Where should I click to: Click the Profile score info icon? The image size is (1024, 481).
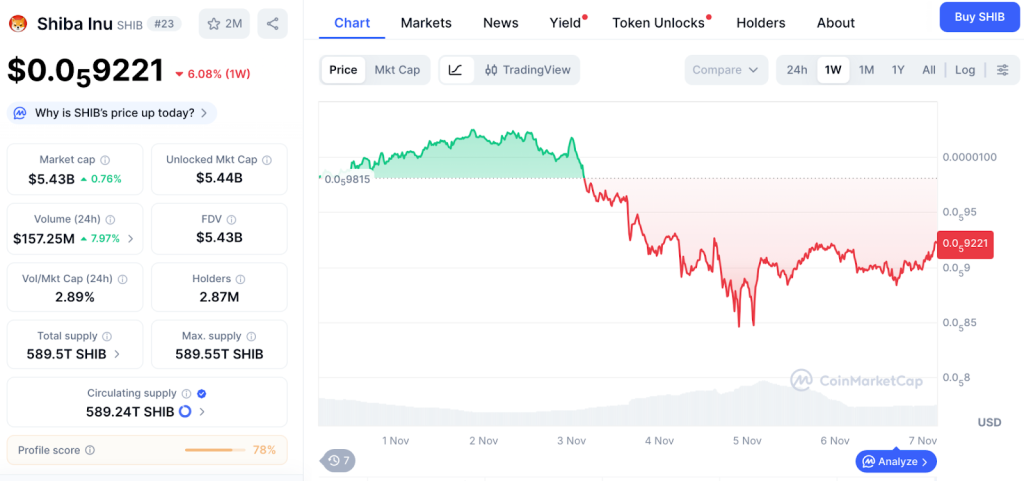pyautogui.click(x=90, y=451)
